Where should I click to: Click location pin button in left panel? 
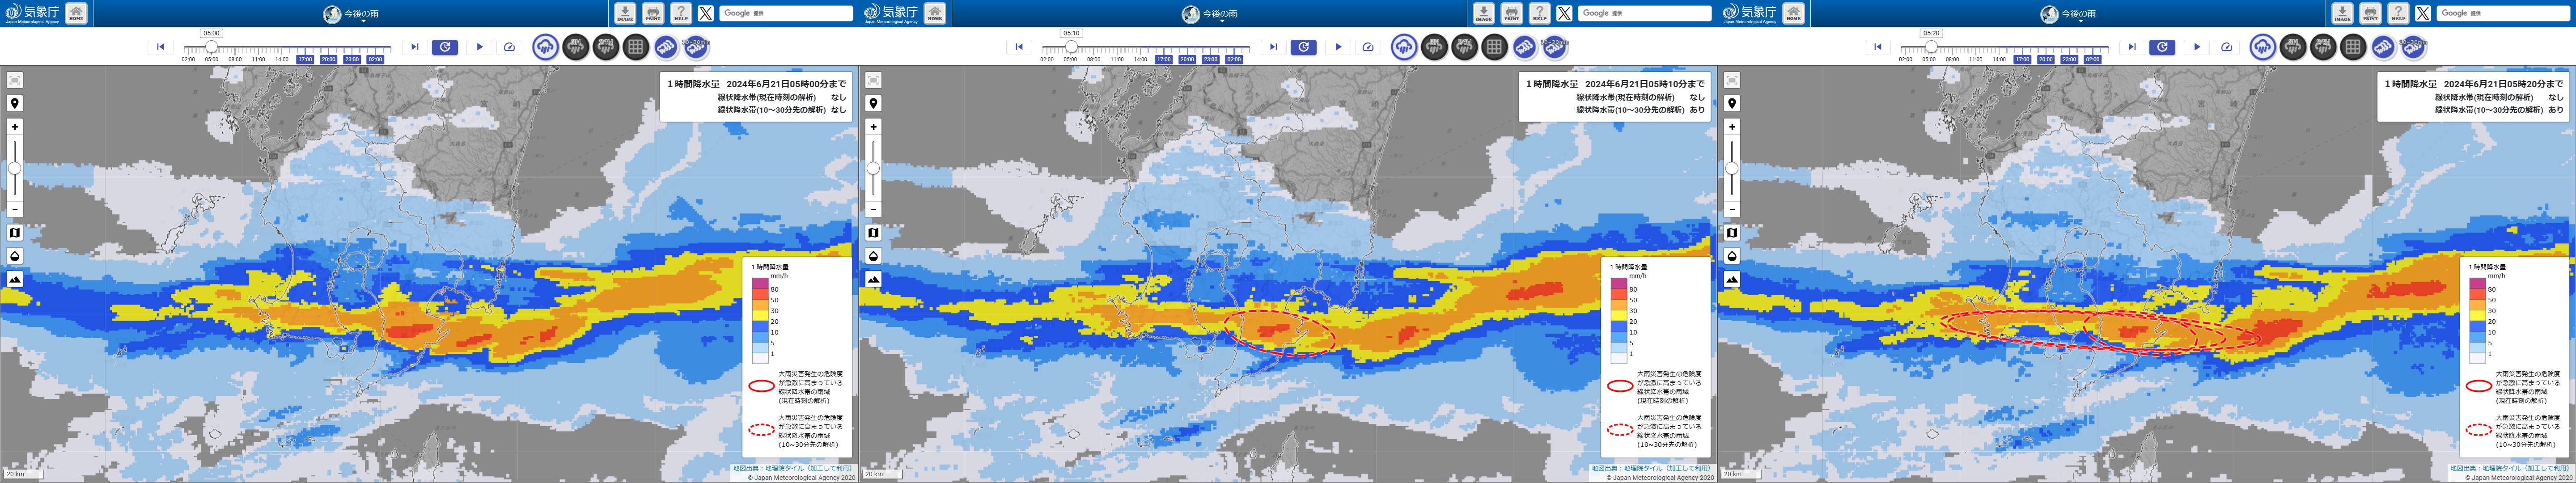15,103
